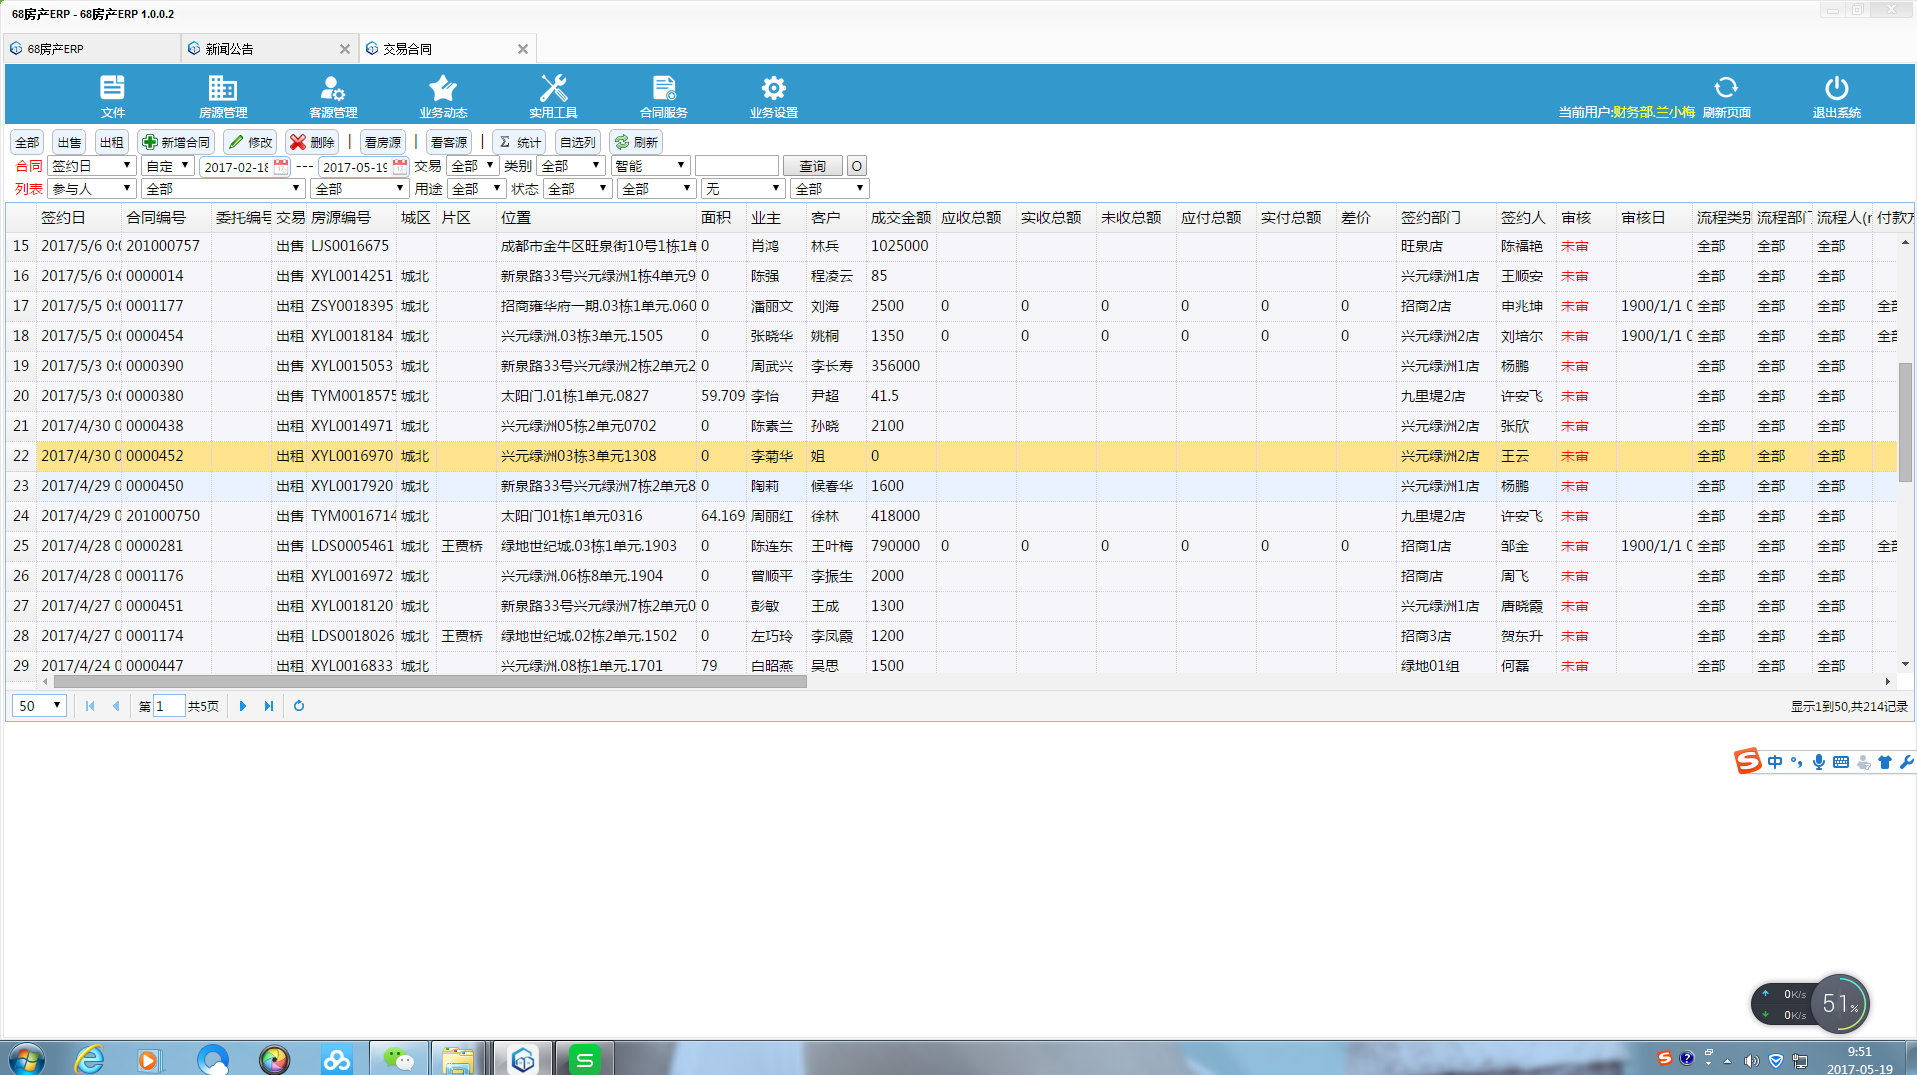Go to the next page arrow

pos(243,706)
